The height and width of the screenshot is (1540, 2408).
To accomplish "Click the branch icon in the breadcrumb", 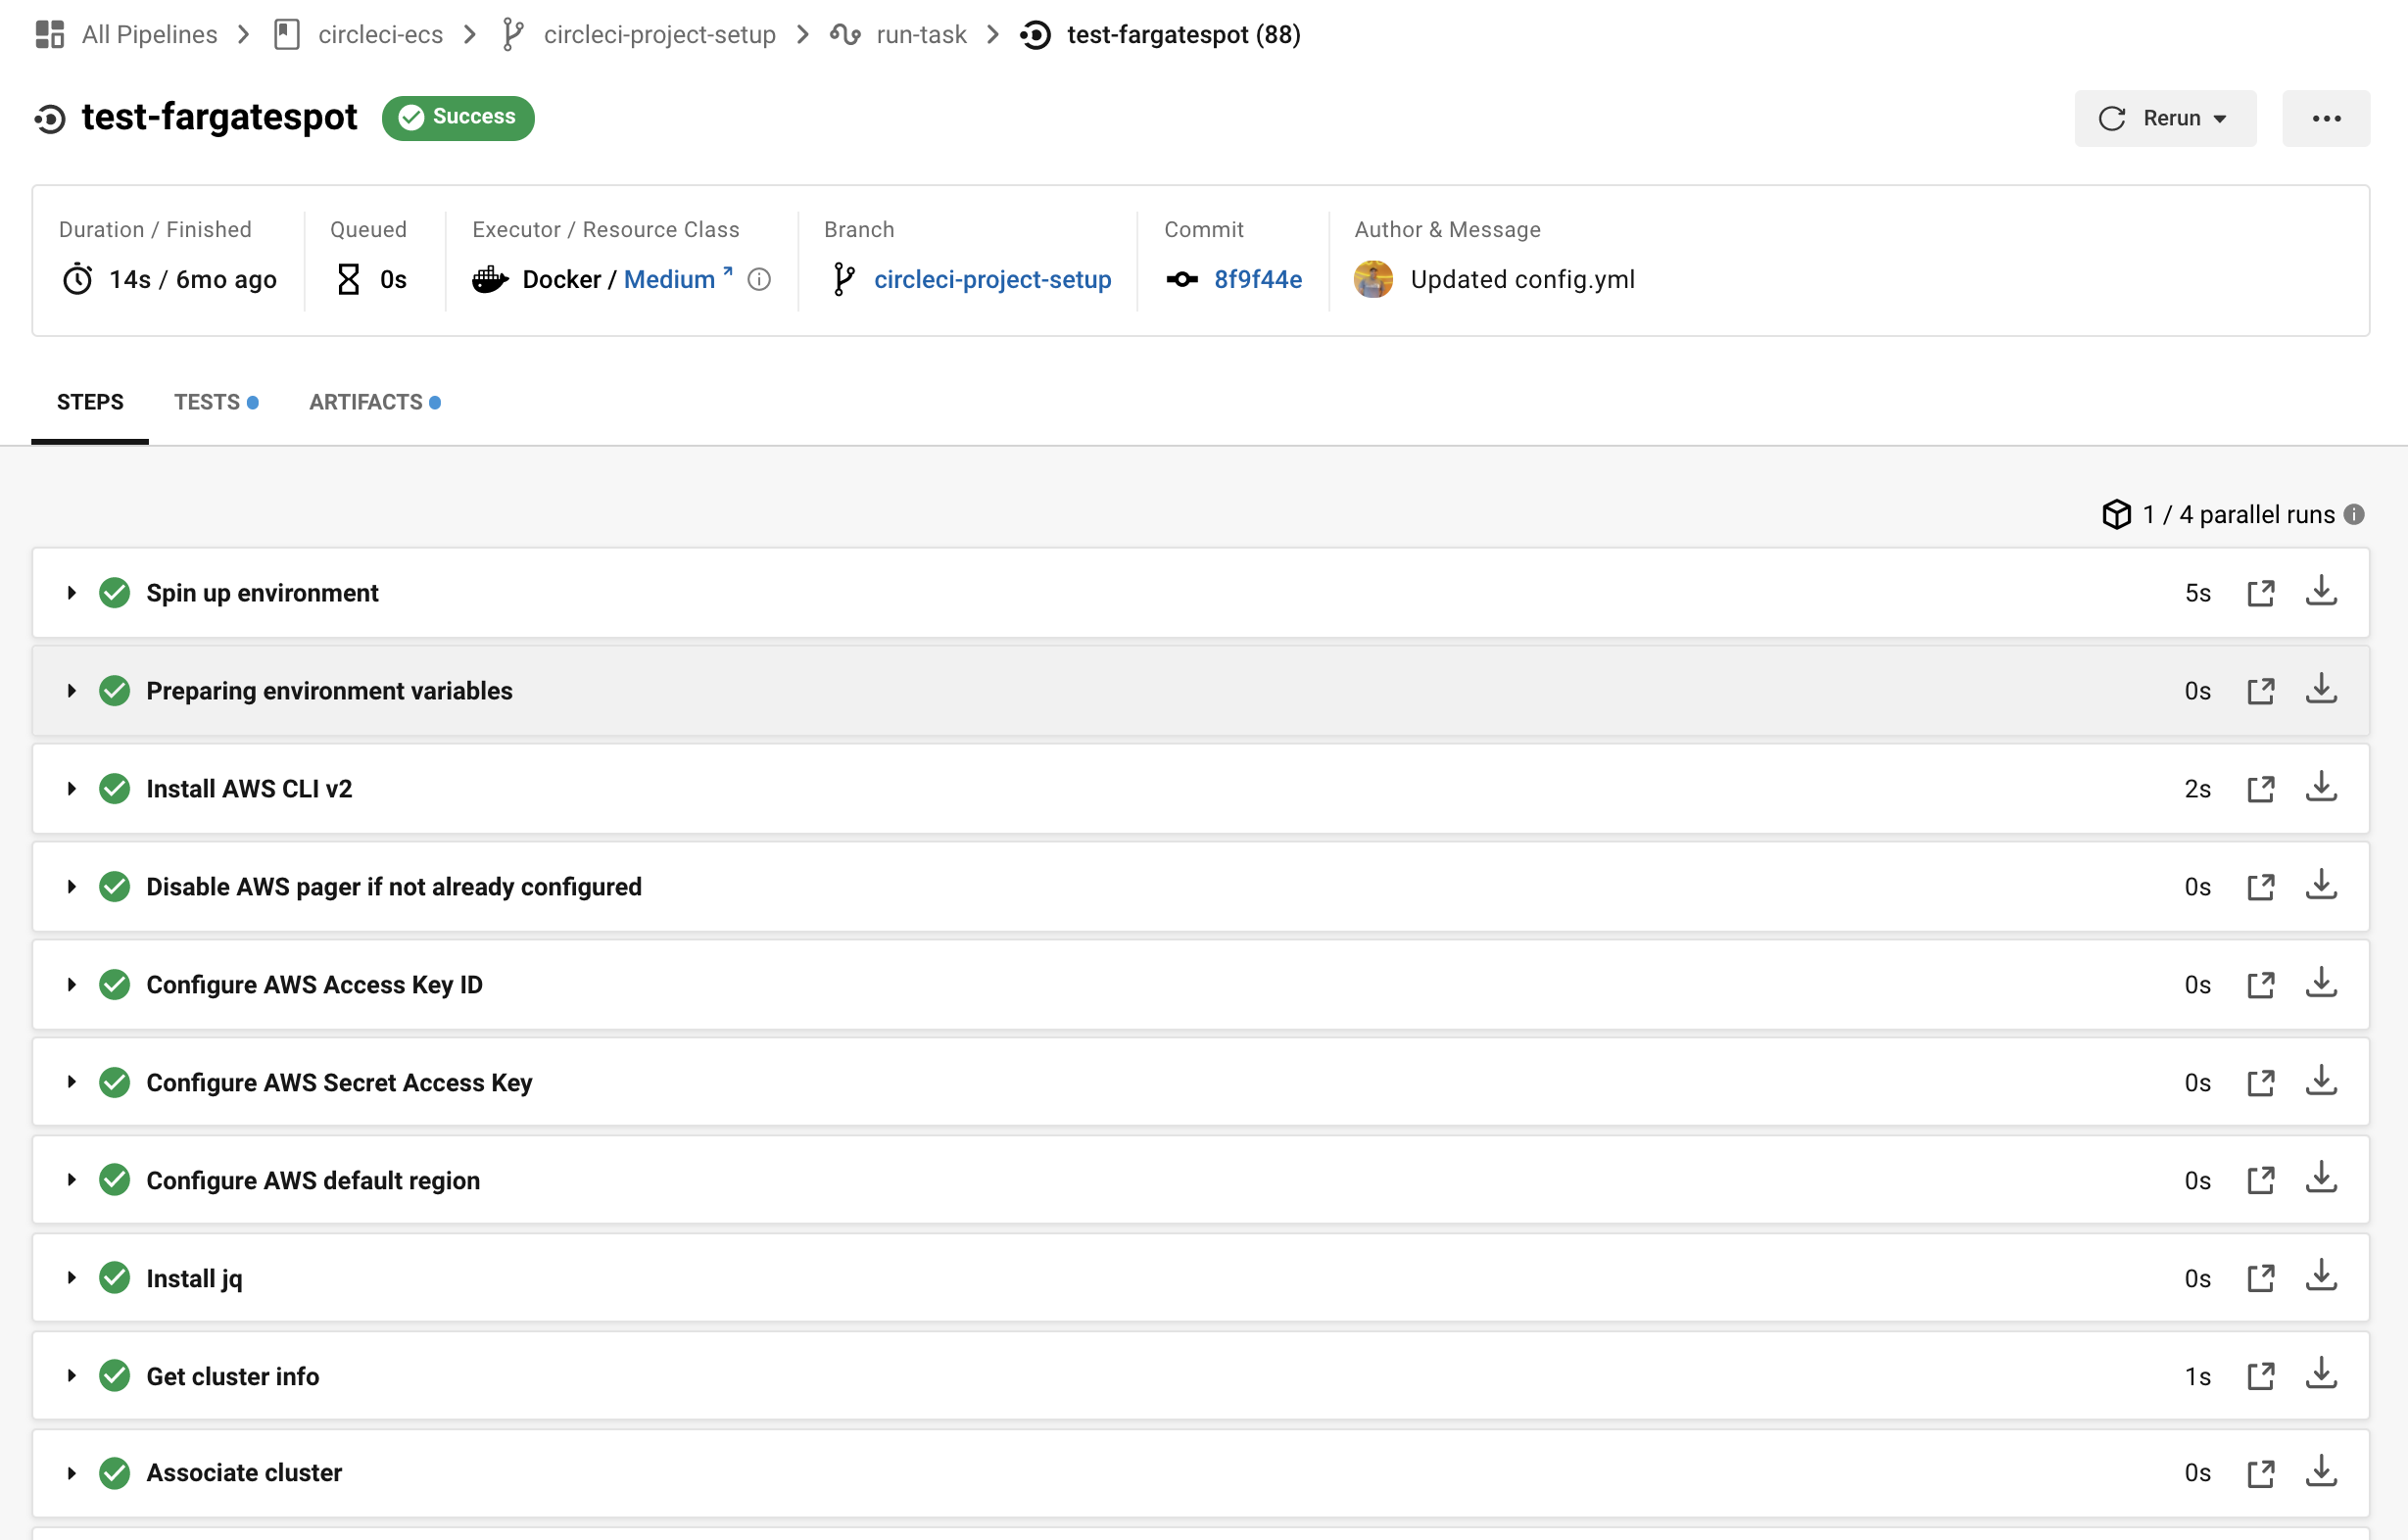I will pos(513,33).
